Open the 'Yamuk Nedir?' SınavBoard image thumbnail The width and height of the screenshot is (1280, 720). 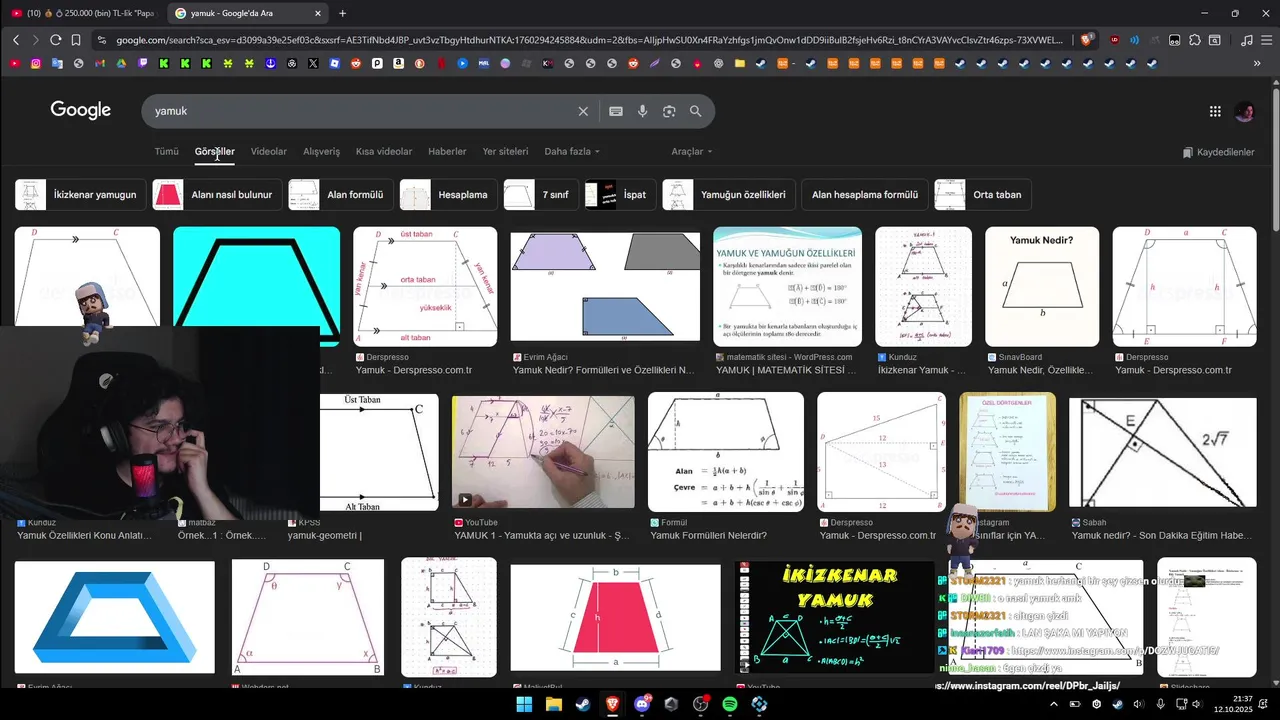coord(1042,287)
